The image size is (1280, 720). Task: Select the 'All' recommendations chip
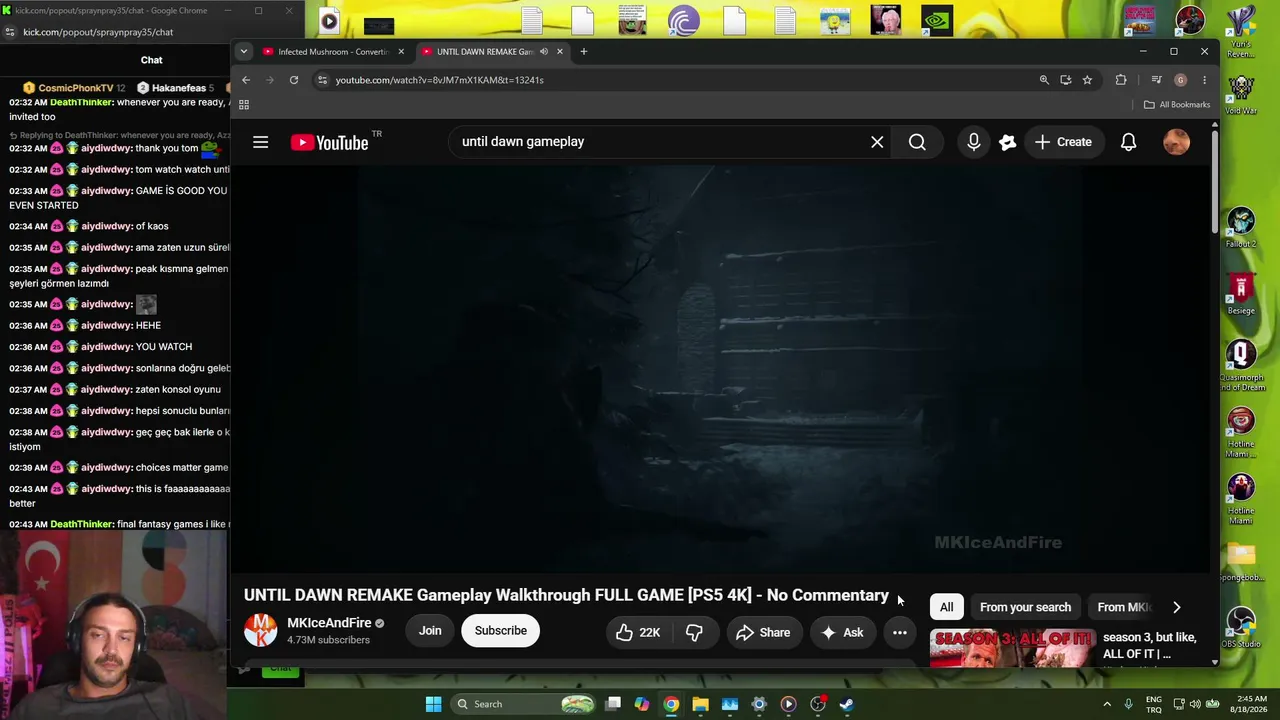coord(946,607)
